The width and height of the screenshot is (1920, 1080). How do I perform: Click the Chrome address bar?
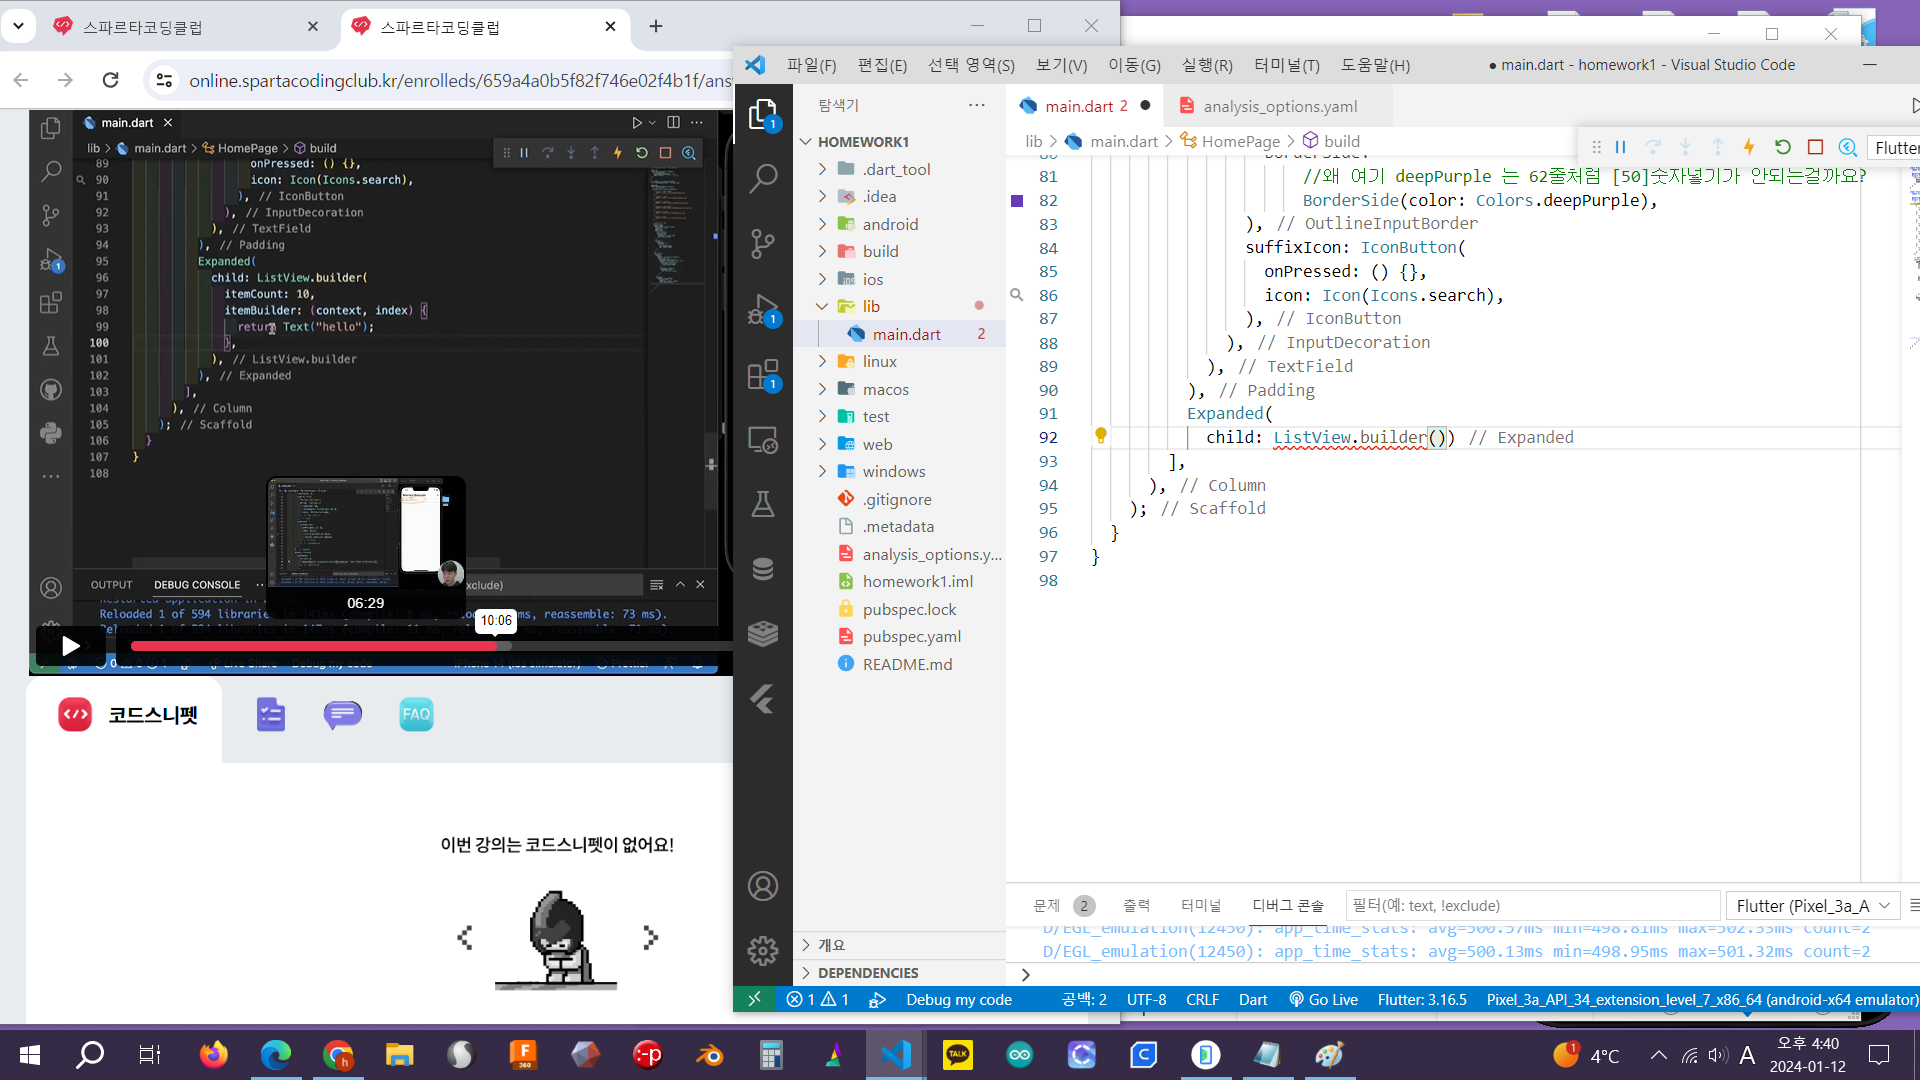click(460, 80)
